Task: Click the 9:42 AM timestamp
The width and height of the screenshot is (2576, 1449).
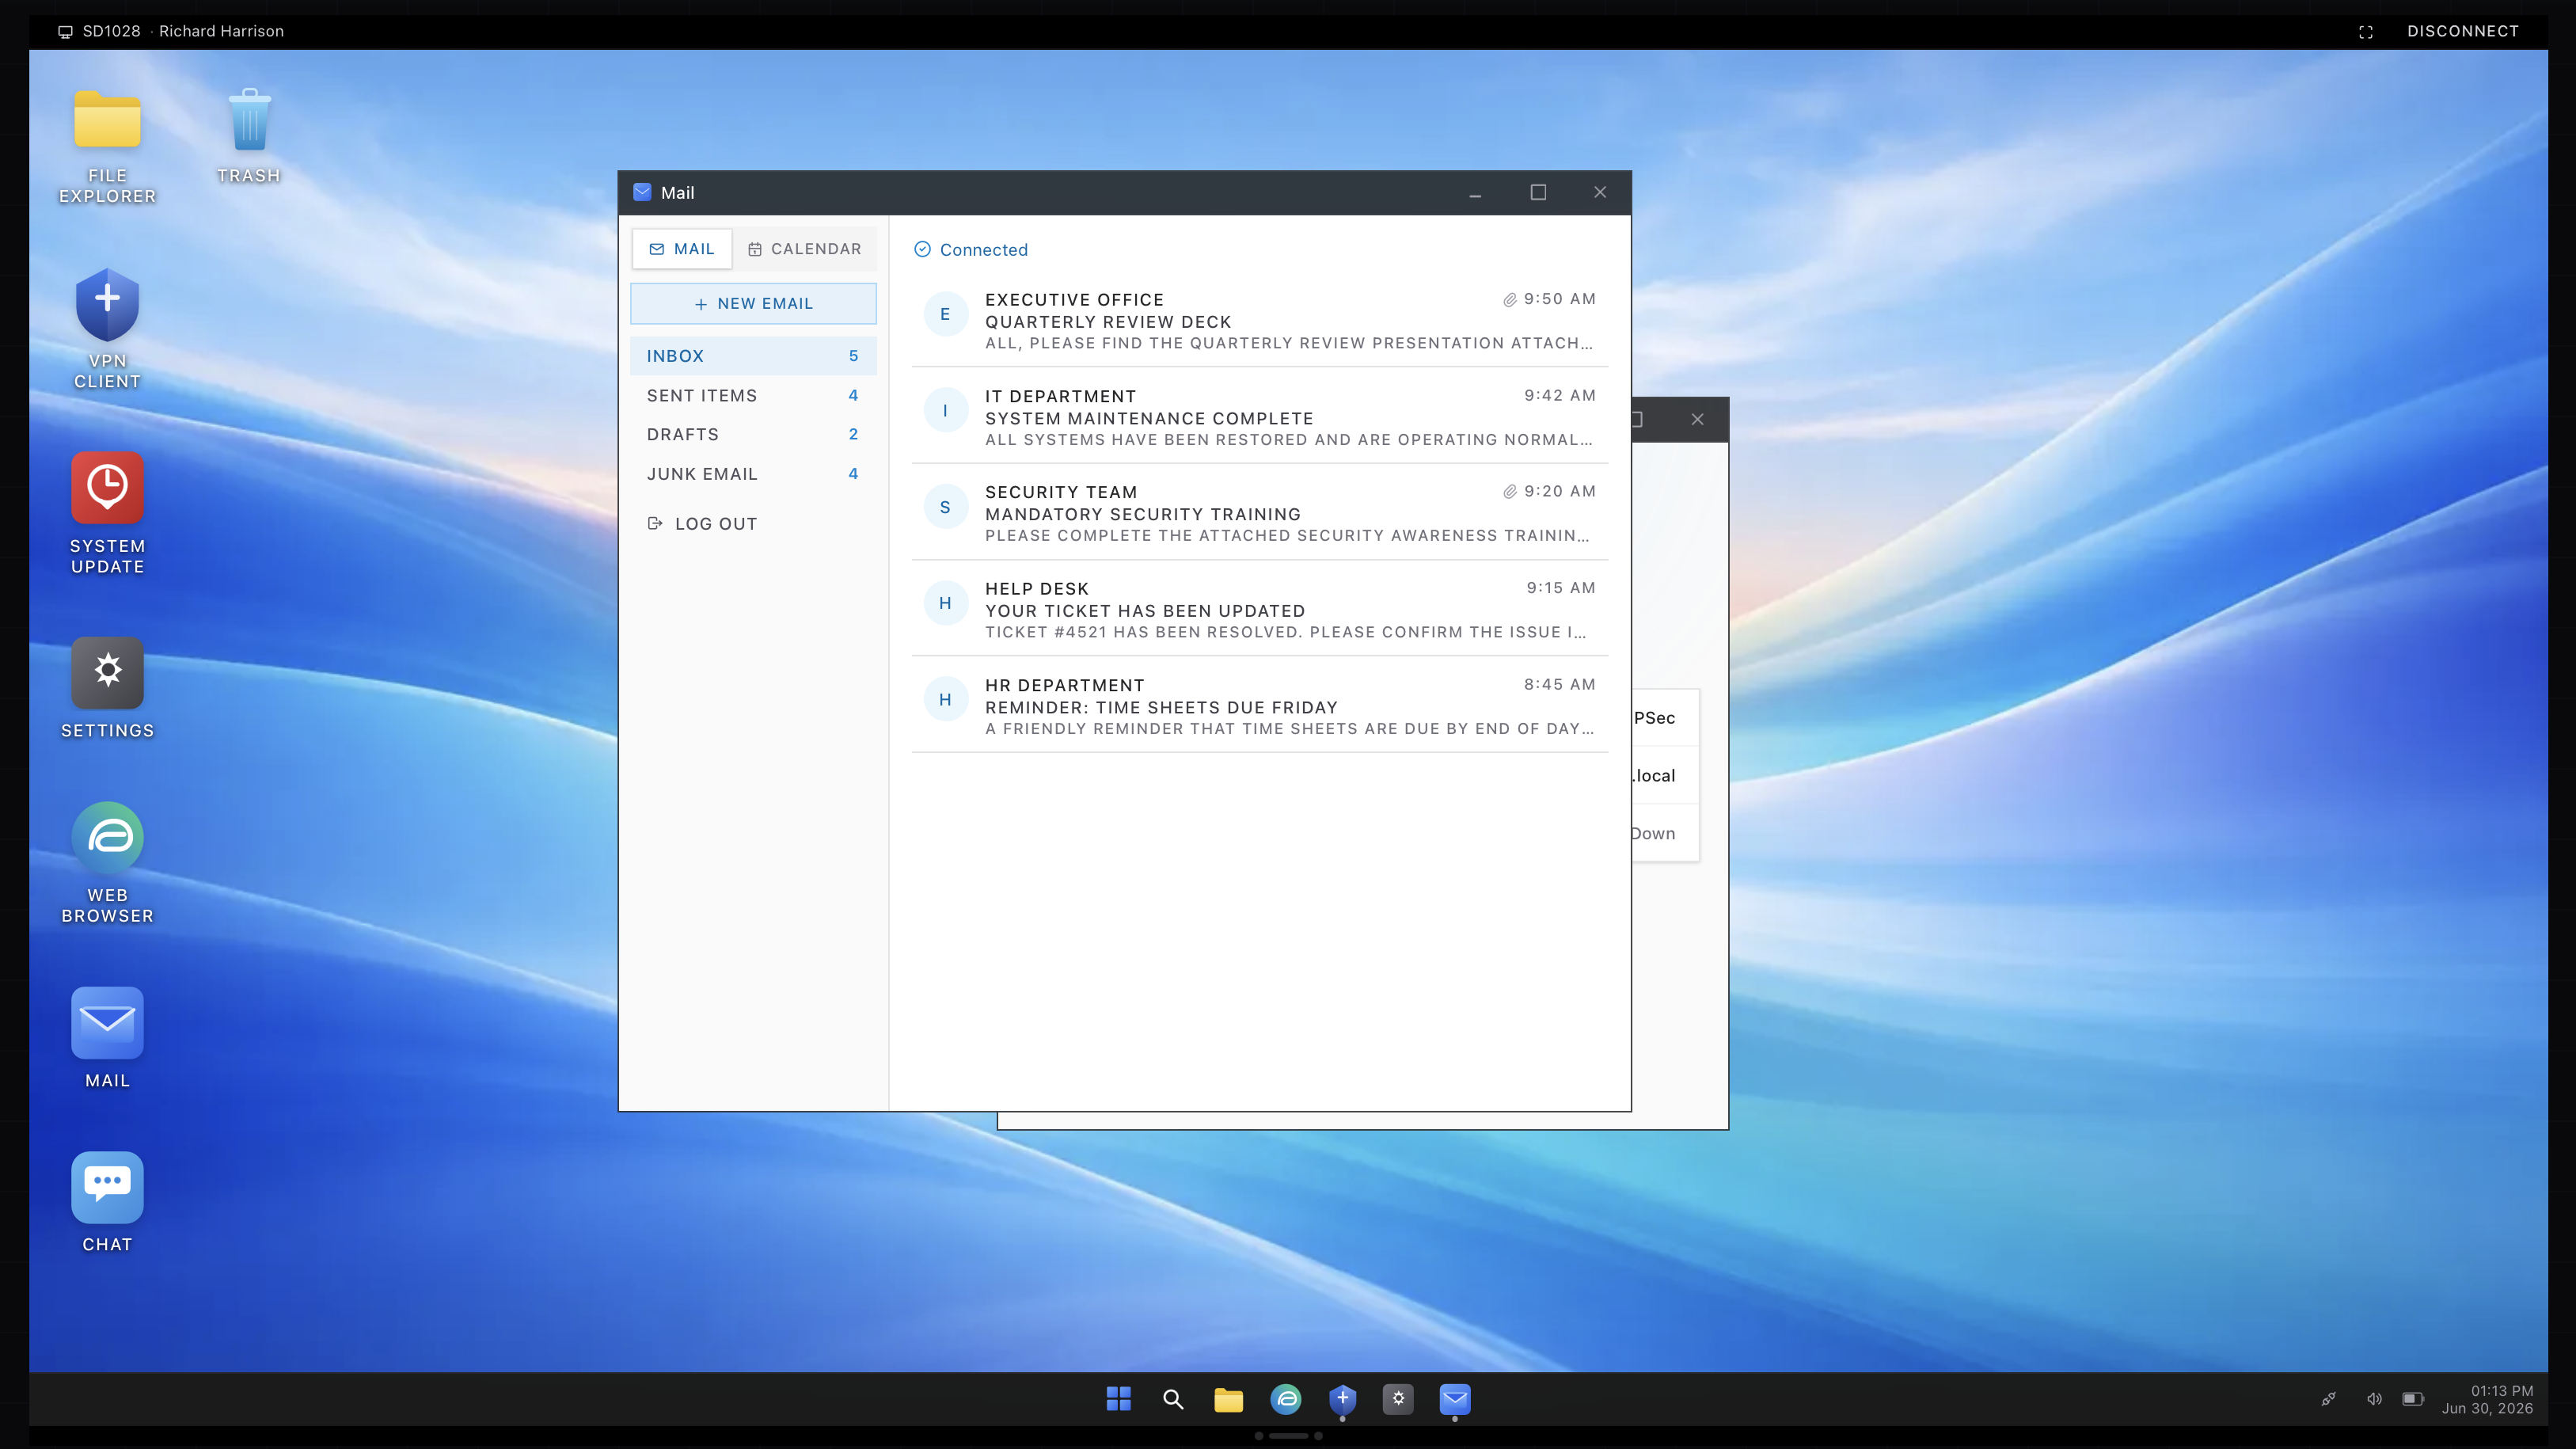Action: 1560,395
